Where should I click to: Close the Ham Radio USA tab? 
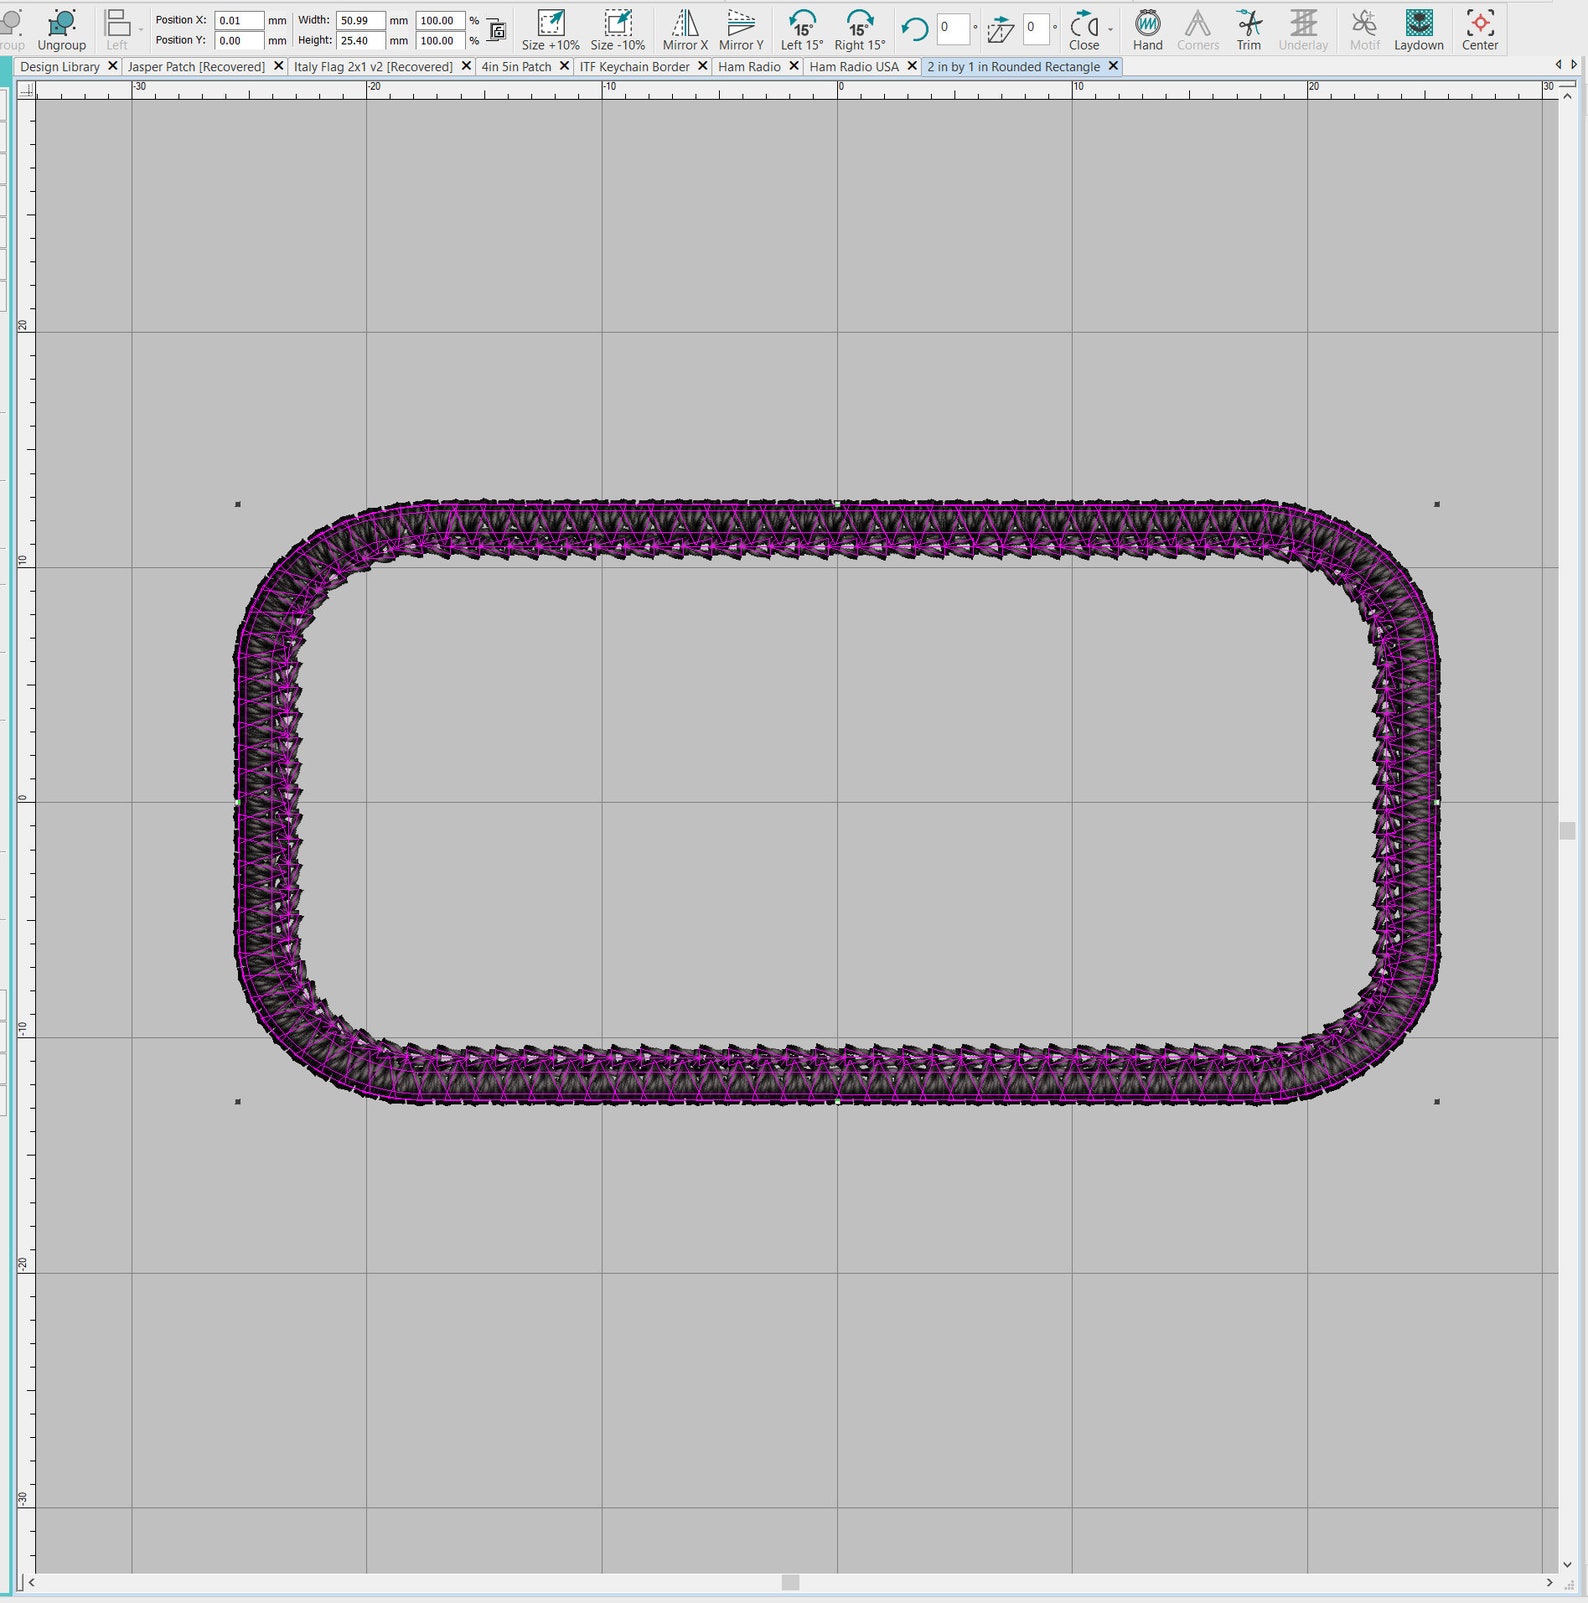pyautogui.click(x=912, y=66)
